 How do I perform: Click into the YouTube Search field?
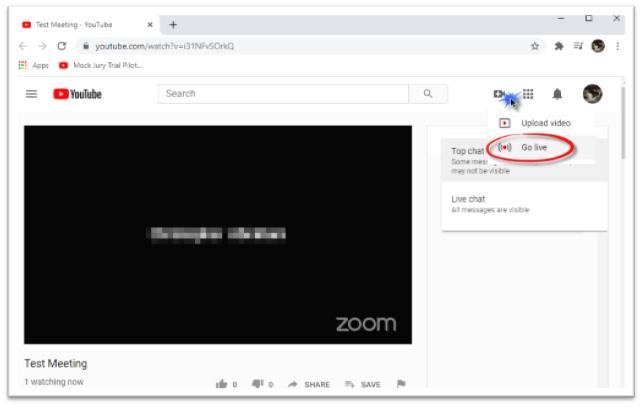coord(283,94)
